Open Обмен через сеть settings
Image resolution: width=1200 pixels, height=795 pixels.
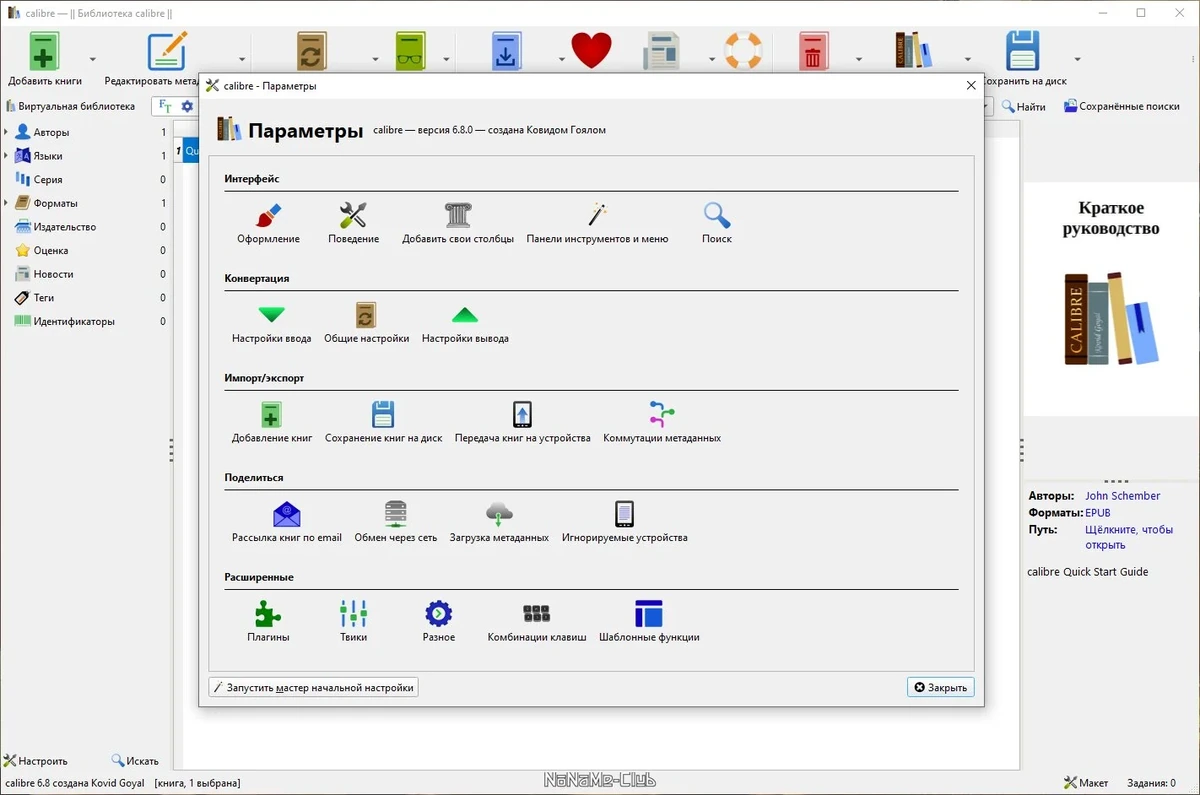tap(396, 522)
